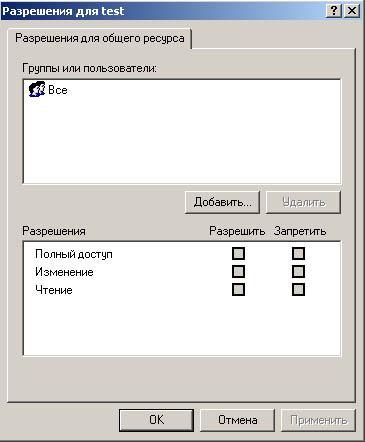
Task: Tick the Разрешить checkbox for Чтение
Action: (x=238, y=290)
